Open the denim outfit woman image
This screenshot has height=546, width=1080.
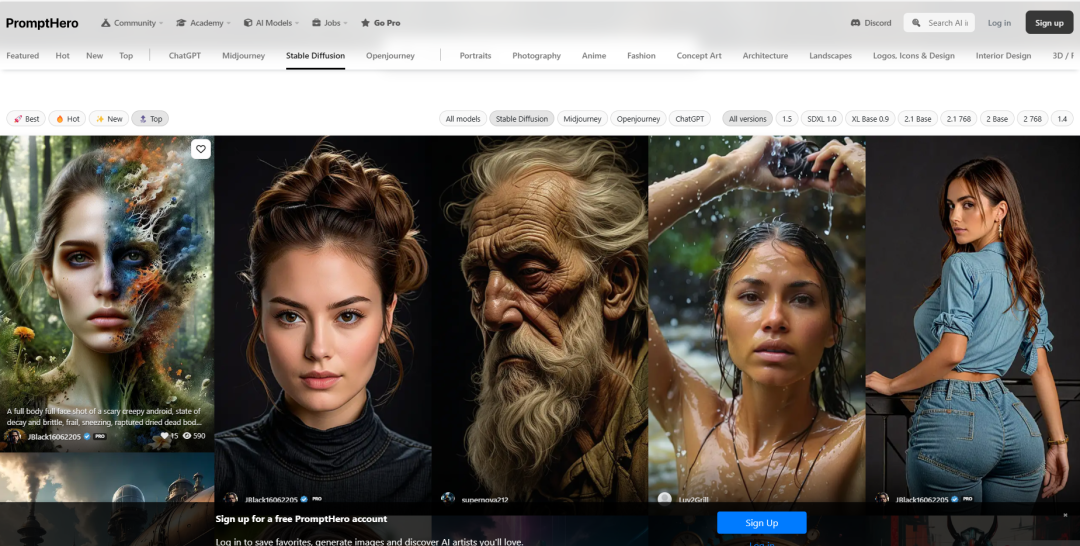point(973,317)
